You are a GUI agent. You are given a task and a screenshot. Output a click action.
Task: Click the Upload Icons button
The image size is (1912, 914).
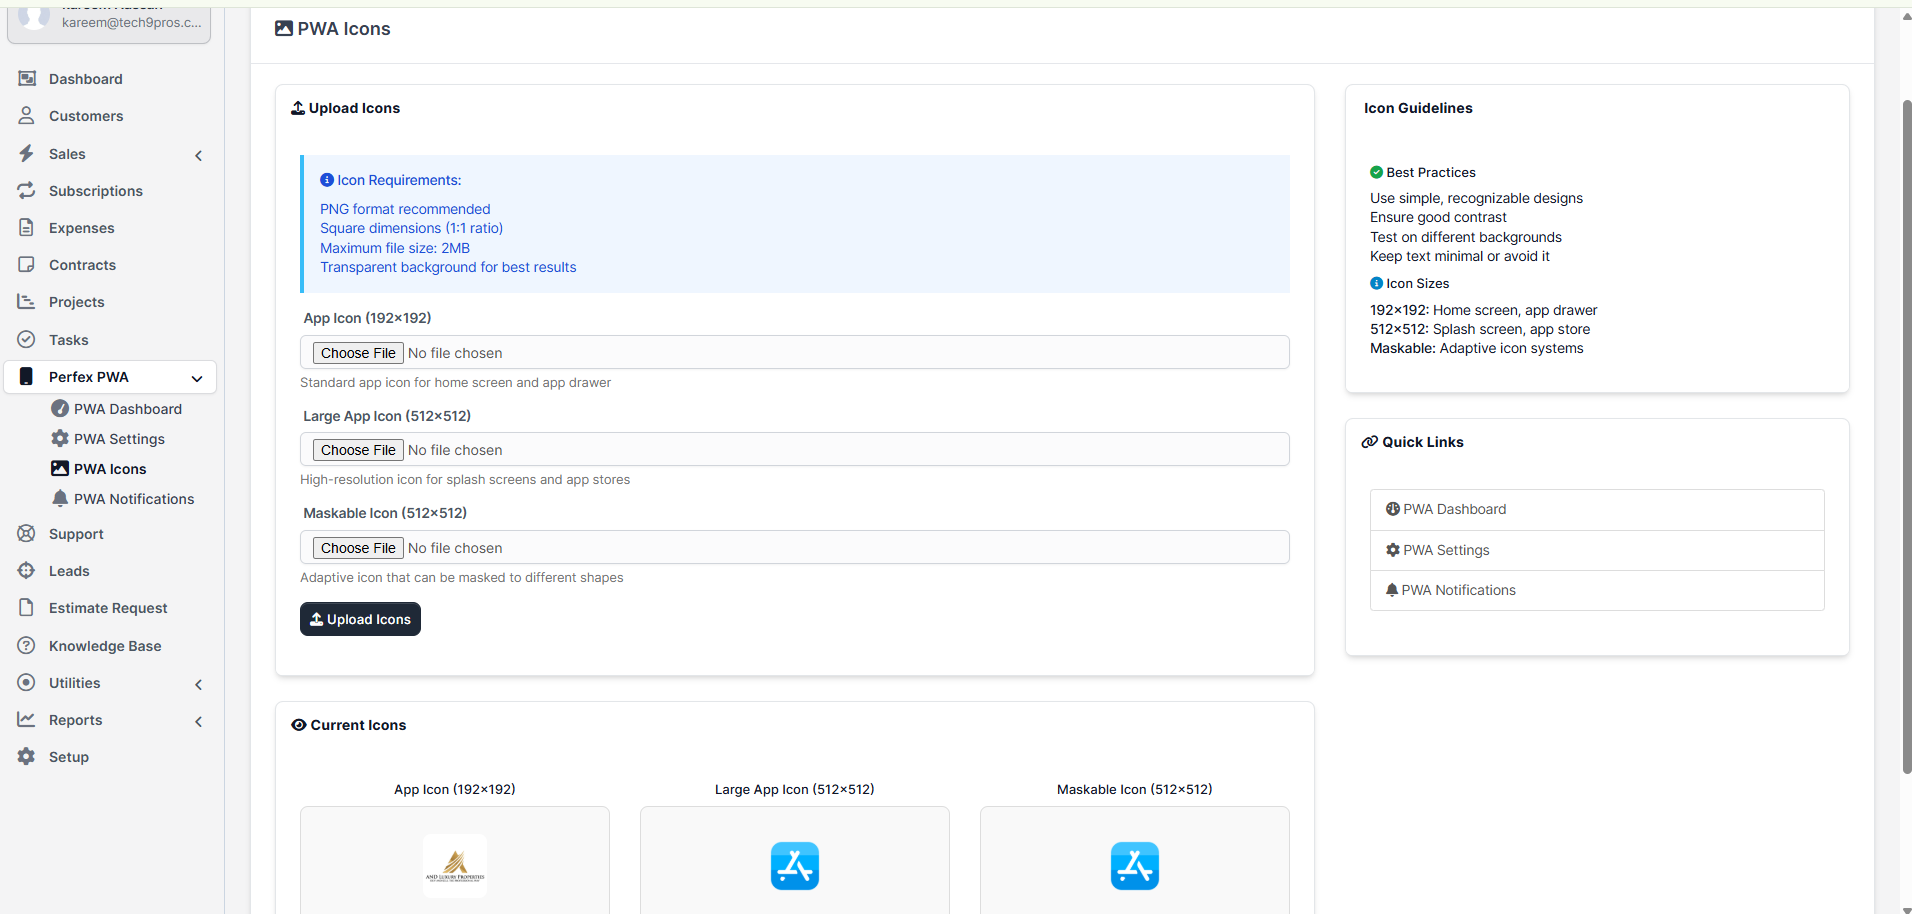coord(360,619)
